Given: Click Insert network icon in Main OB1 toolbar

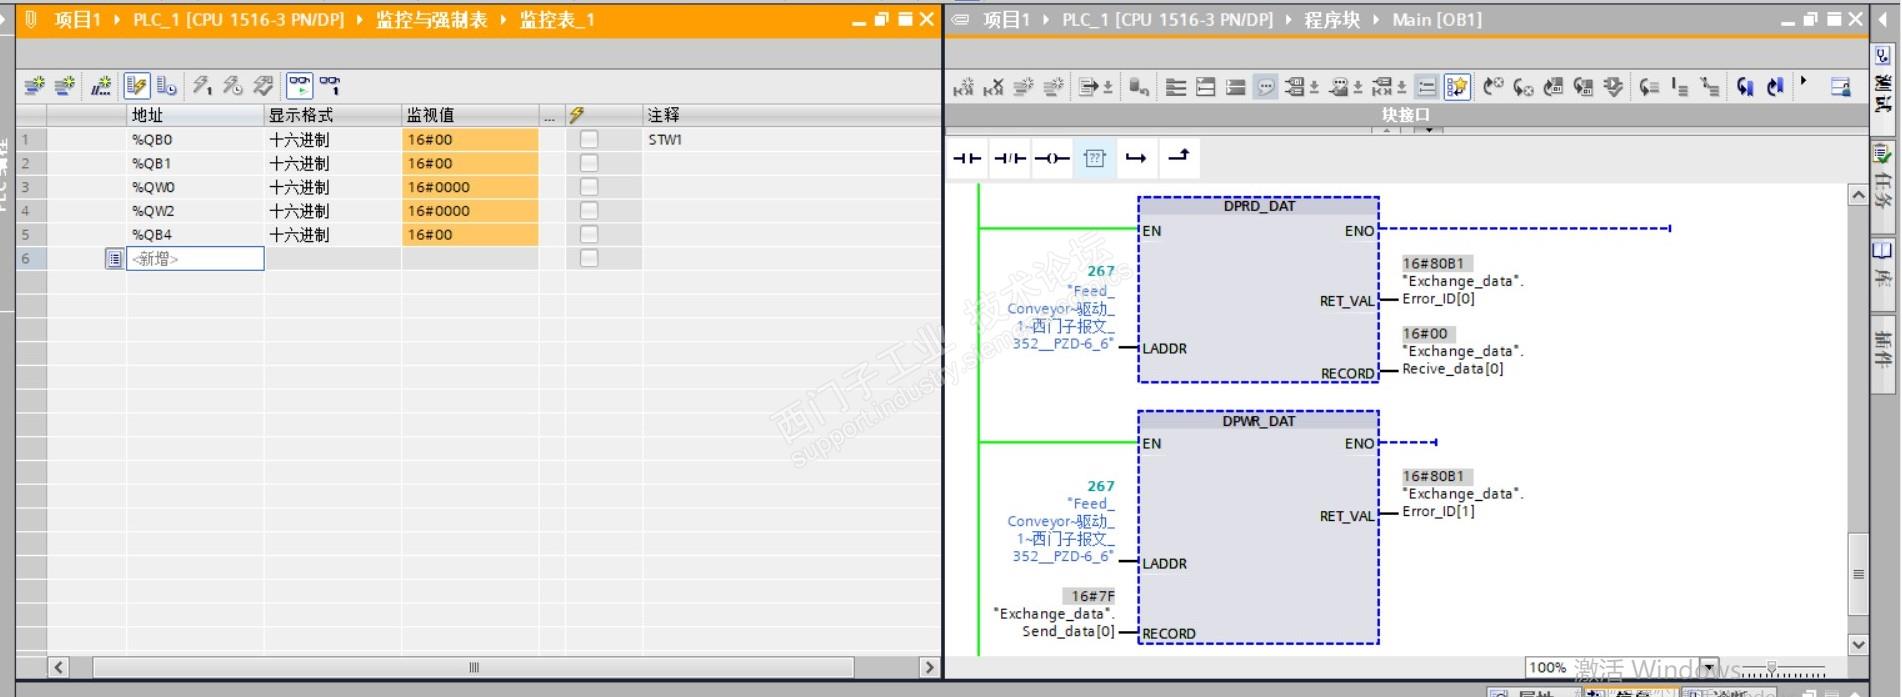Looking at the screenshot, I should (x=963, y=88).
